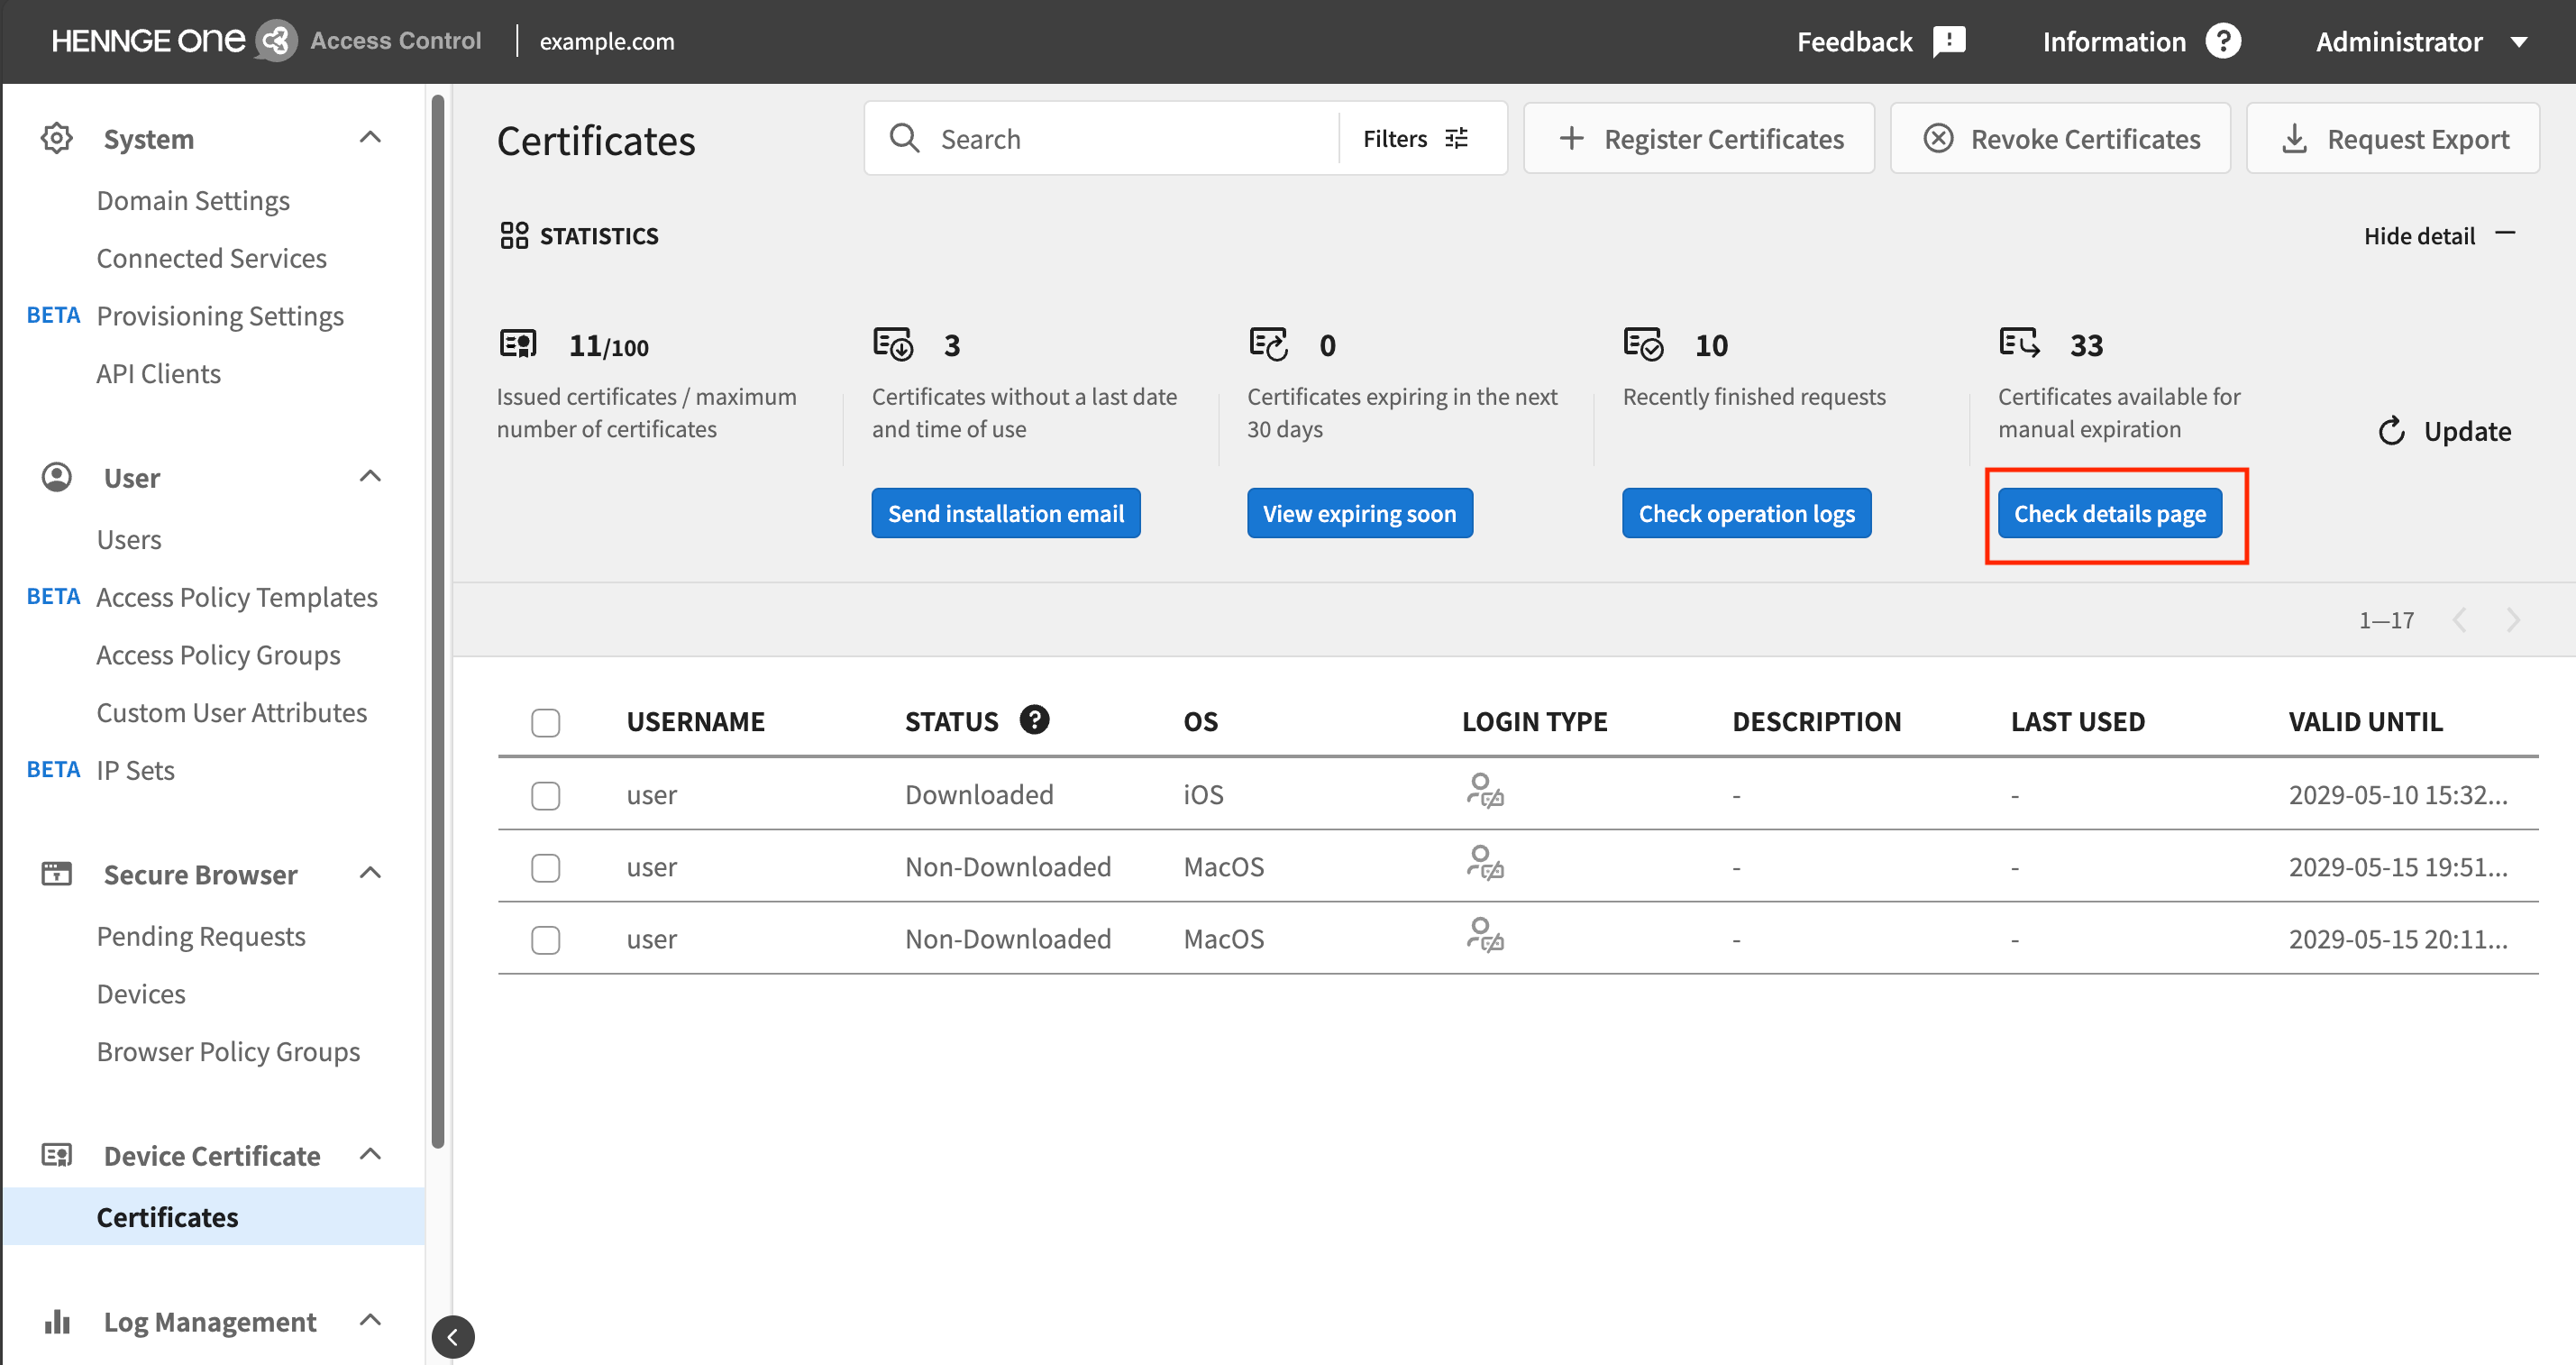Collapse the User section chevron
Image resolution: width=2576 pixels, height=1365 pixels.
[x=370, y=476]
